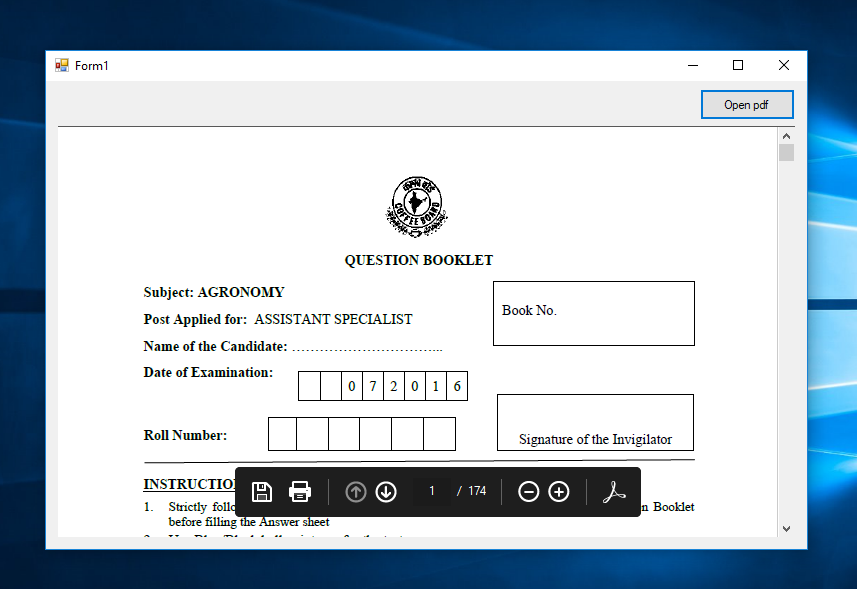Click the vertical scrollbar thumb
This screenshot has width=857, height=589.
click(786, 152)
